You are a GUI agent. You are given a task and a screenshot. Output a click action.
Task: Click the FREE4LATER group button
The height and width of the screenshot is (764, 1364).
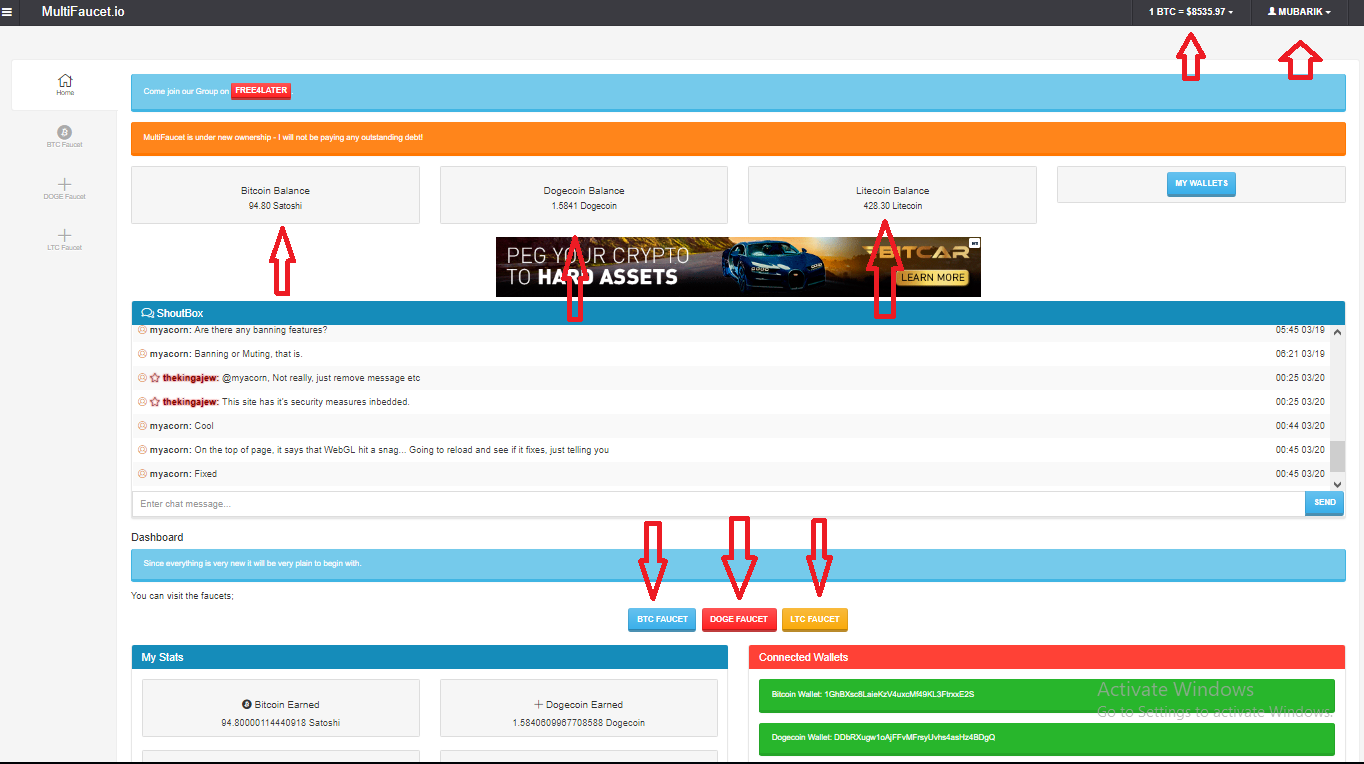click(x=261, y=91)
